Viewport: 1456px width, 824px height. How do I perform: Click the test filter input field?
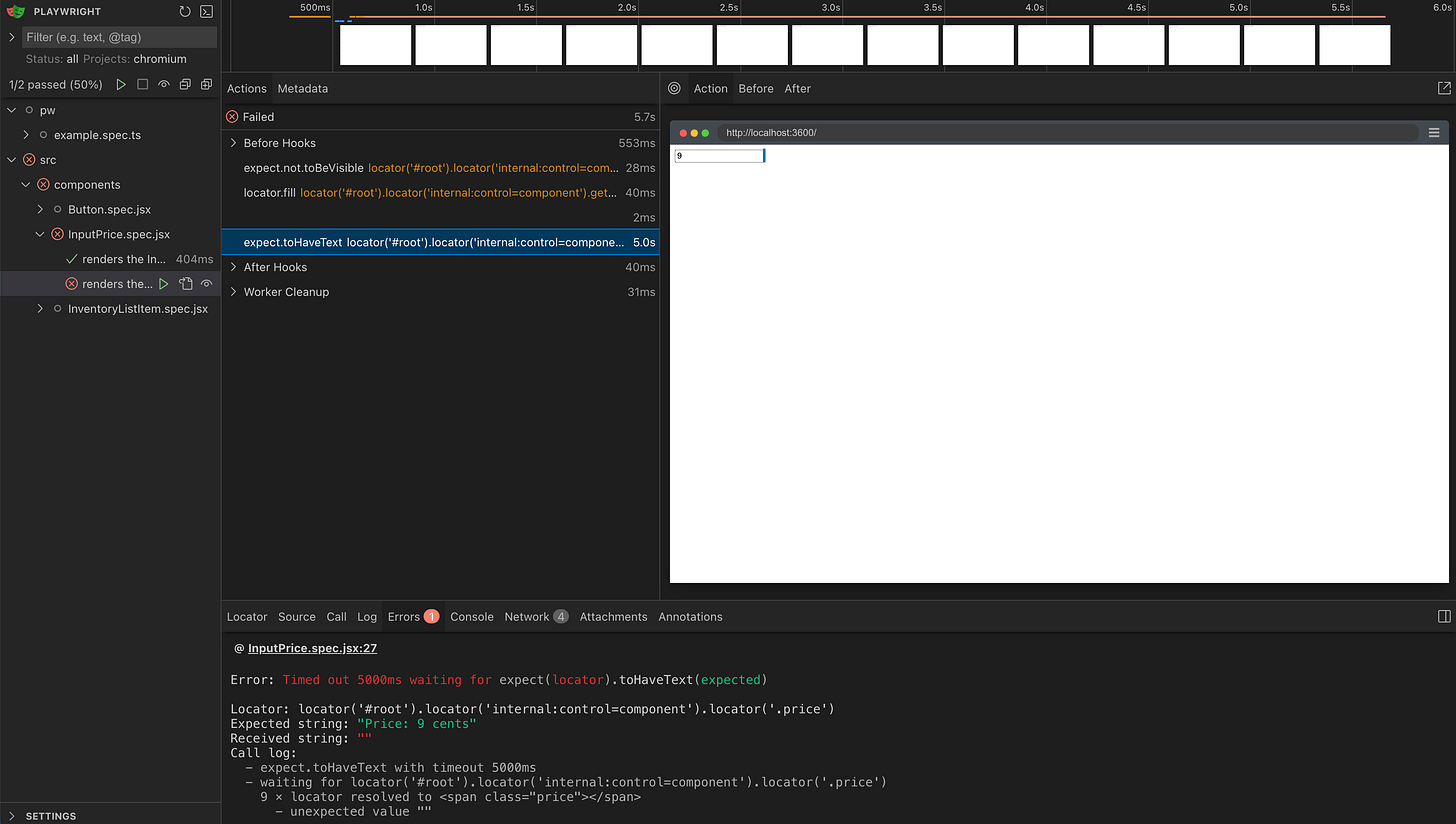(x=120, y=37)
